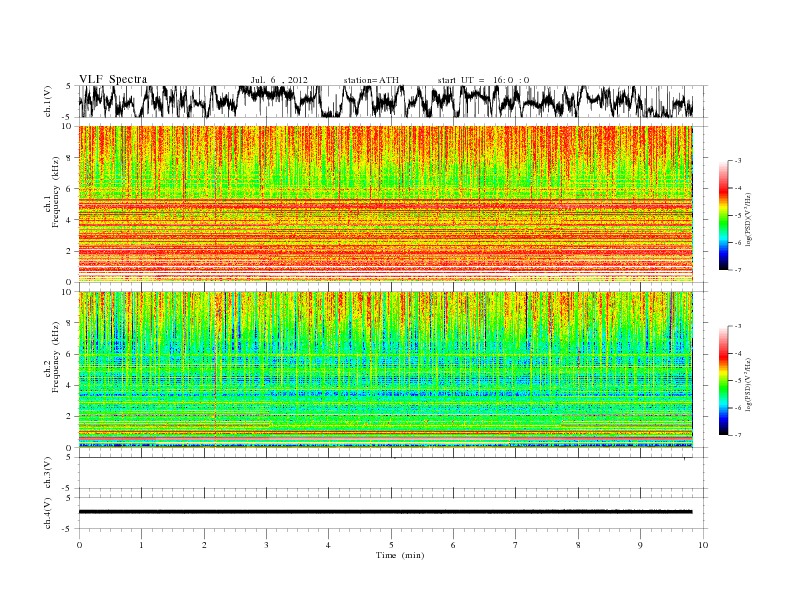
Task: Click the ch.1 spectrogram color bar
Action: tap(724, 215)
